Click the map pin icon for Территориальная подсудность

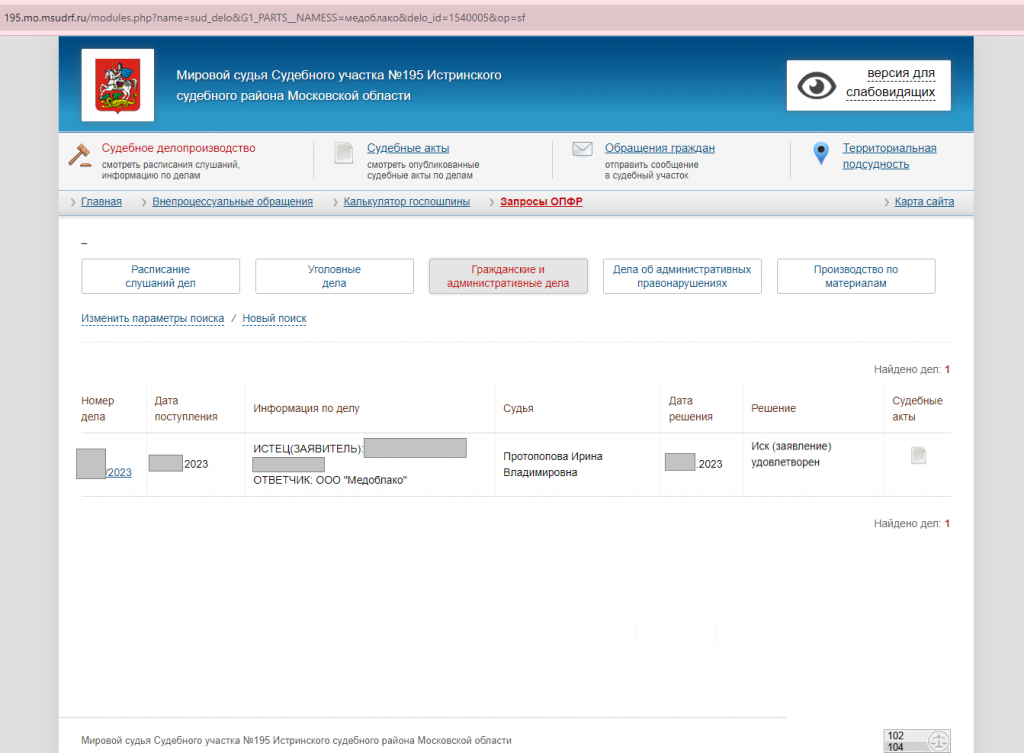point(821,153)
